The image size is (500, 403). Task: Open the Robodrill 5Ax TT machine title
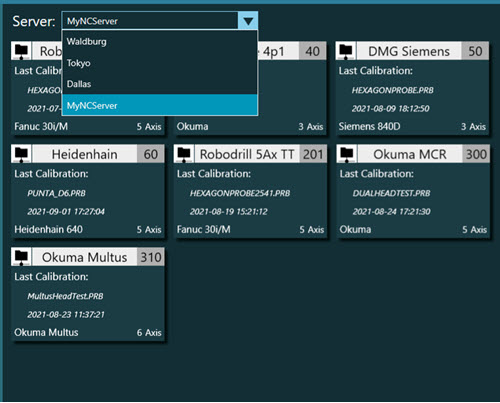(247, 154)
